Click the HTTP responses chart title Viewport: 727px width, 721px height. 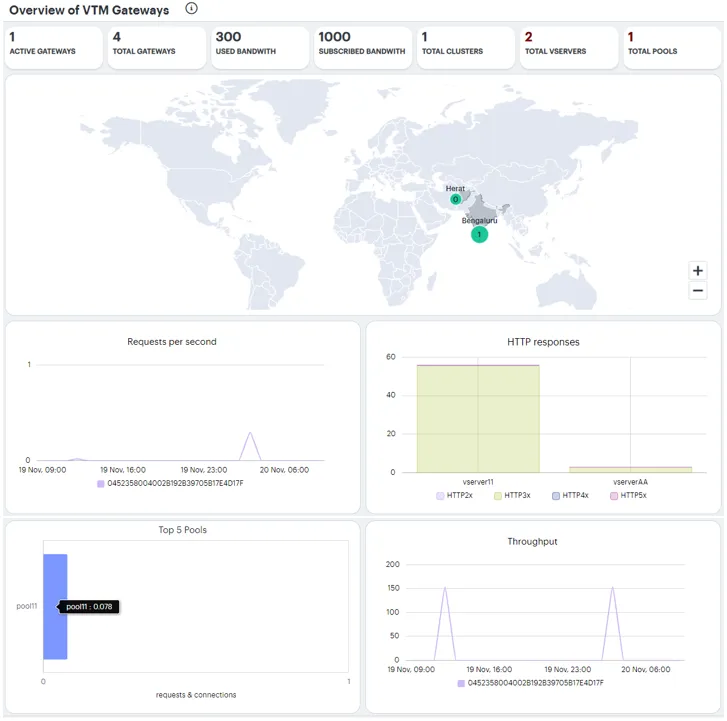click(x=543, y=342)
